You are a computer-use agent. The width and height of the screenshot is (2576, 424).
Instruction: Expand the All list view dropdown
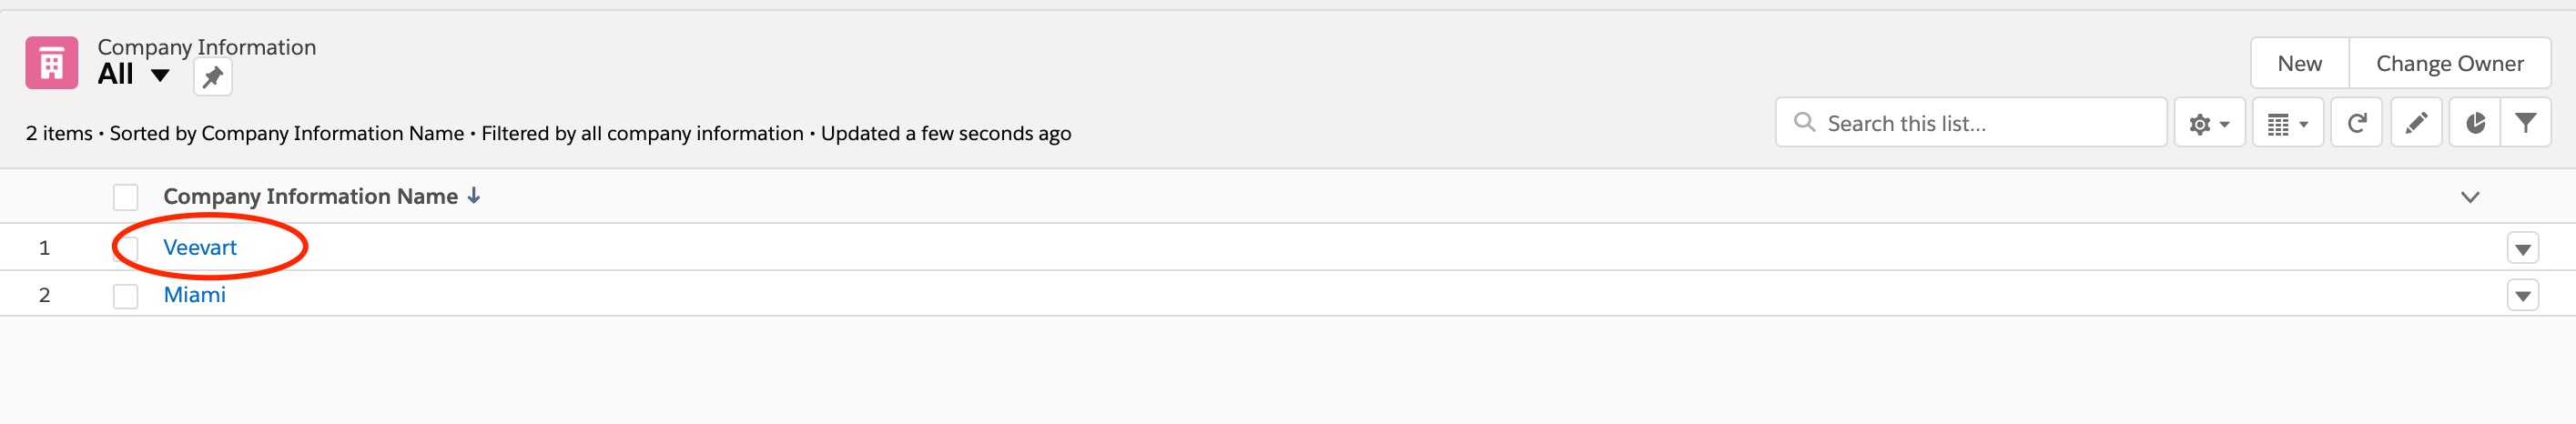[160, 75]
